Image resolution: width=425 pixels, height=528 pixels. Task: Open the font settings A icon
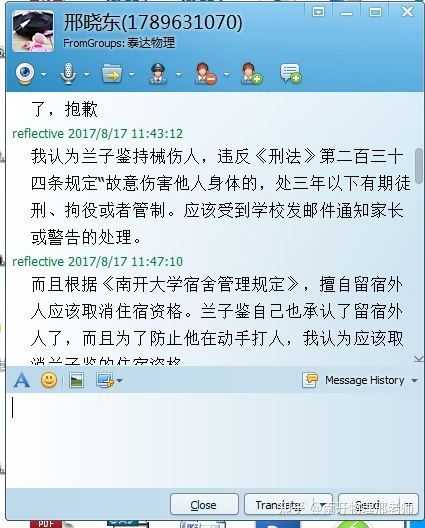coord(22,381)
